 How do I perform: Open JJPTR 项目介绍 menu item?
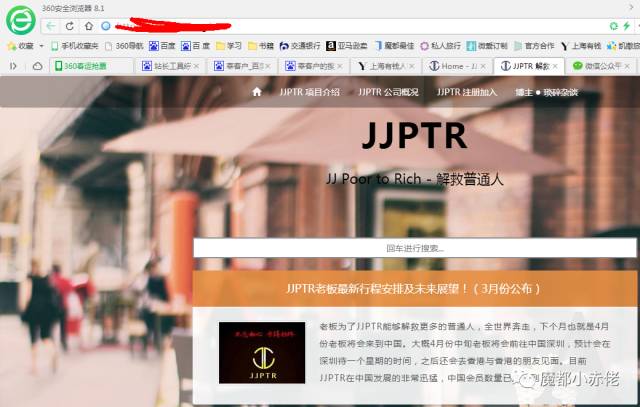pos(309,92)
